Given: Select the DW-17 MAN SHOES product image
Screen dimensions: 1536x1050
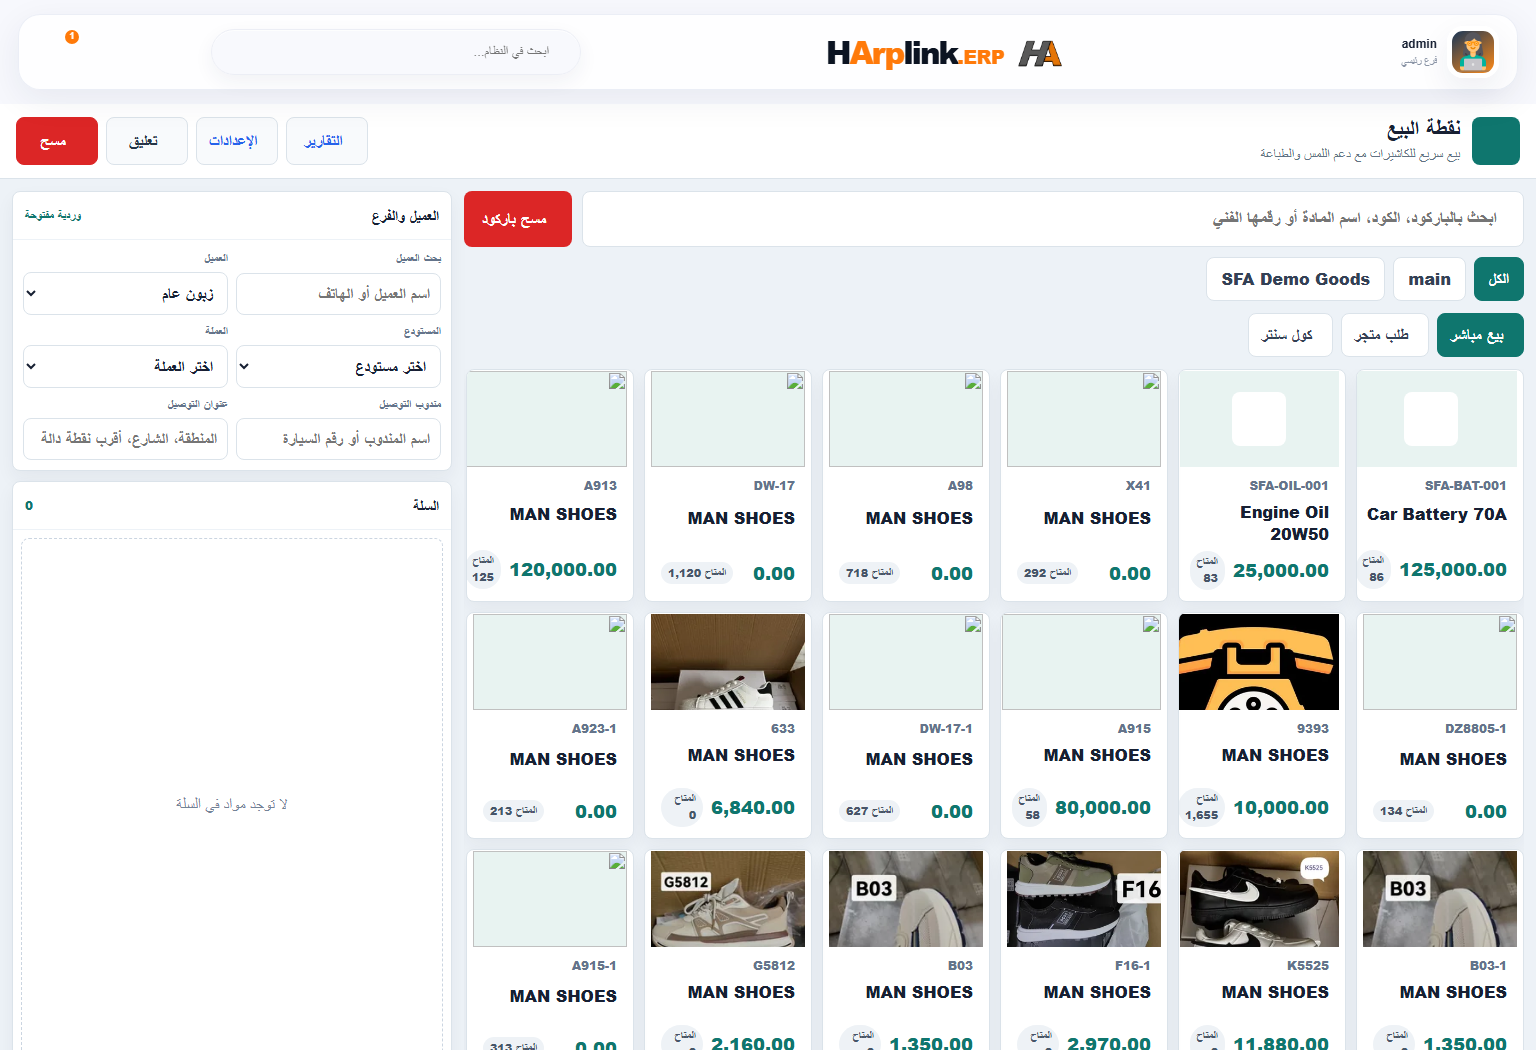Looking at the screenshot, I should pyautogui.click(x=728, y=419).
